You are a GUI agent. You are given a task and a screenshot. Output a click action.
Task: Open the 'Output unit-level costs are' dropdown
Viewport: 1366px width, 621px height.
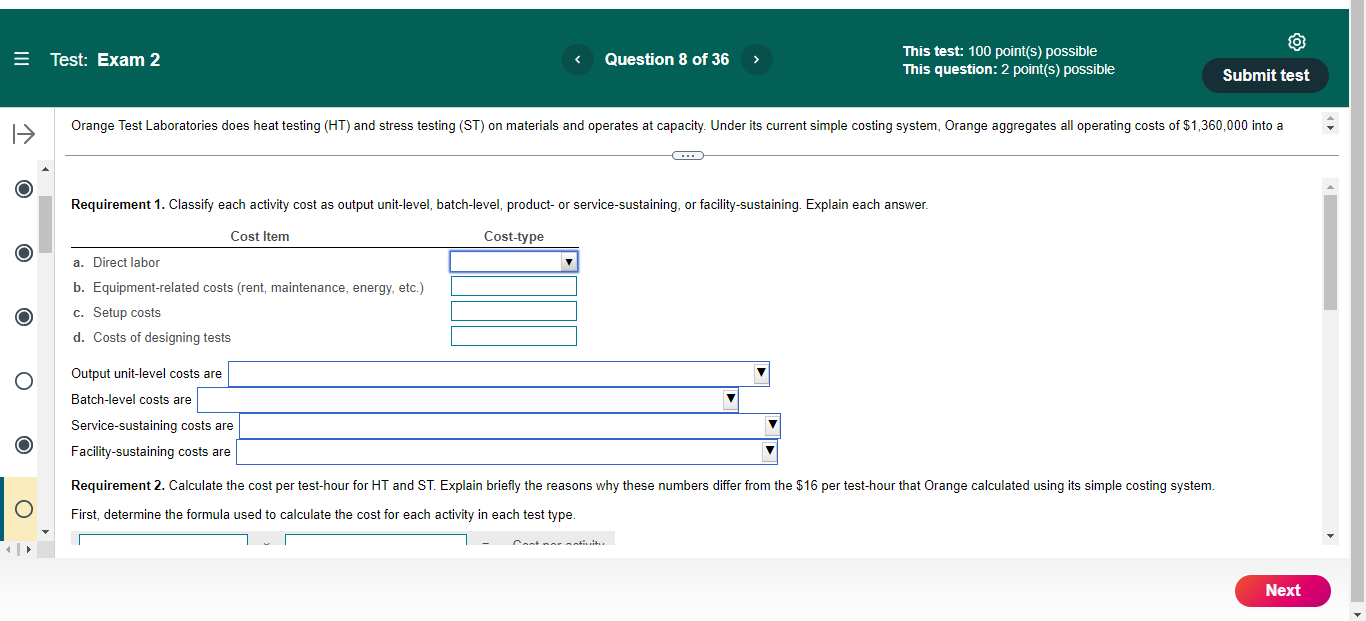[x=761, y=373]
